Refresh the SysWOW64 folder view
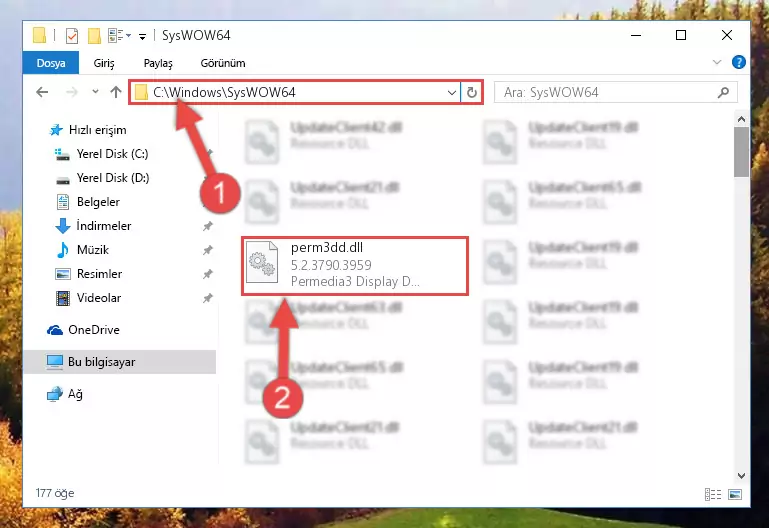The image size is (769, 528). point(472,93)
